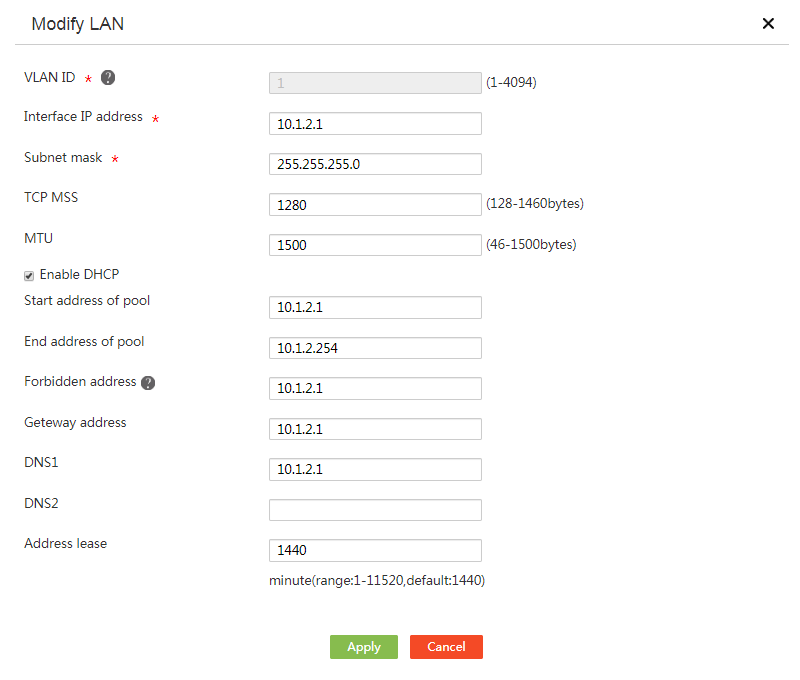Click the 'VLAN ID' label

[49, 78]
